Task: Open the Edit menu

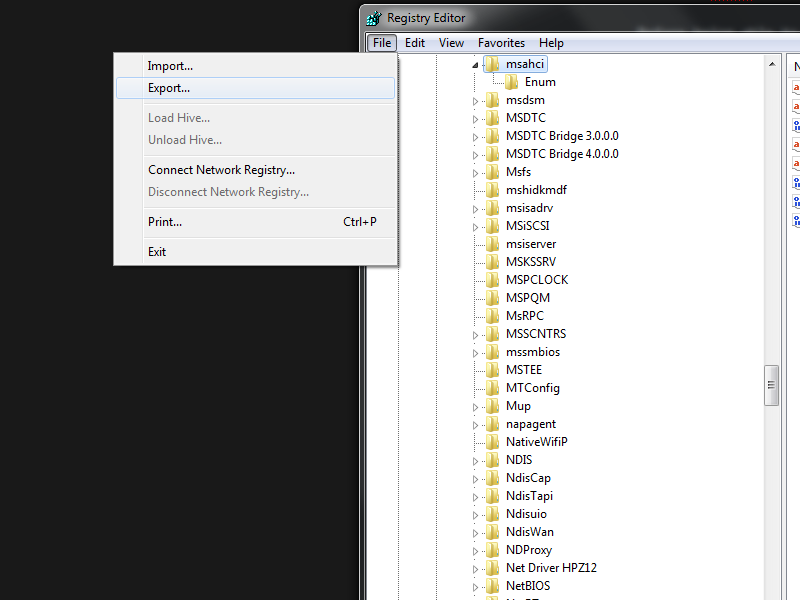Action: tap(415, 43)
